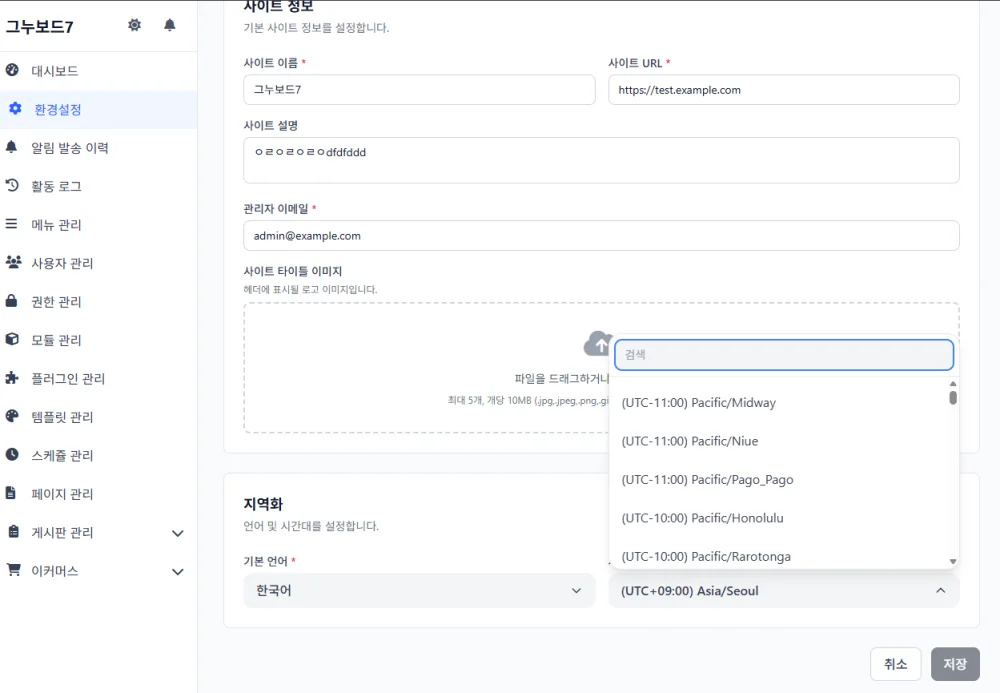Expand the 이커머스 submenu chevron
Image resolution: width=1000 pixels, height=693 pixels.
pos(178,571)
